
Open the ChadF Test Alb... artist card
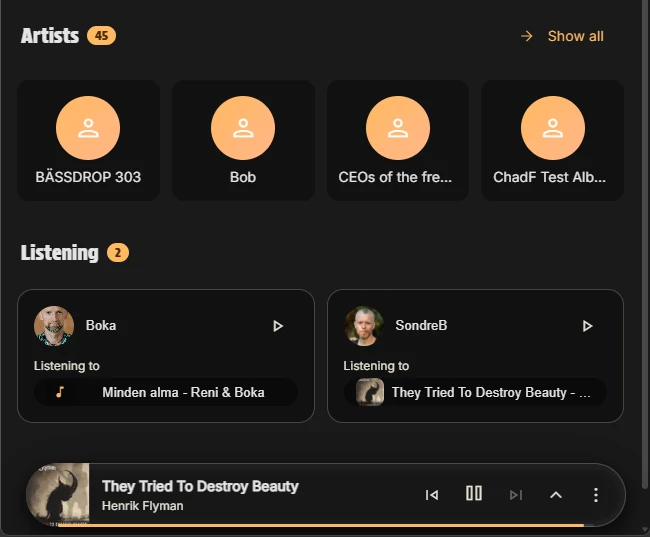pos(552,141)
